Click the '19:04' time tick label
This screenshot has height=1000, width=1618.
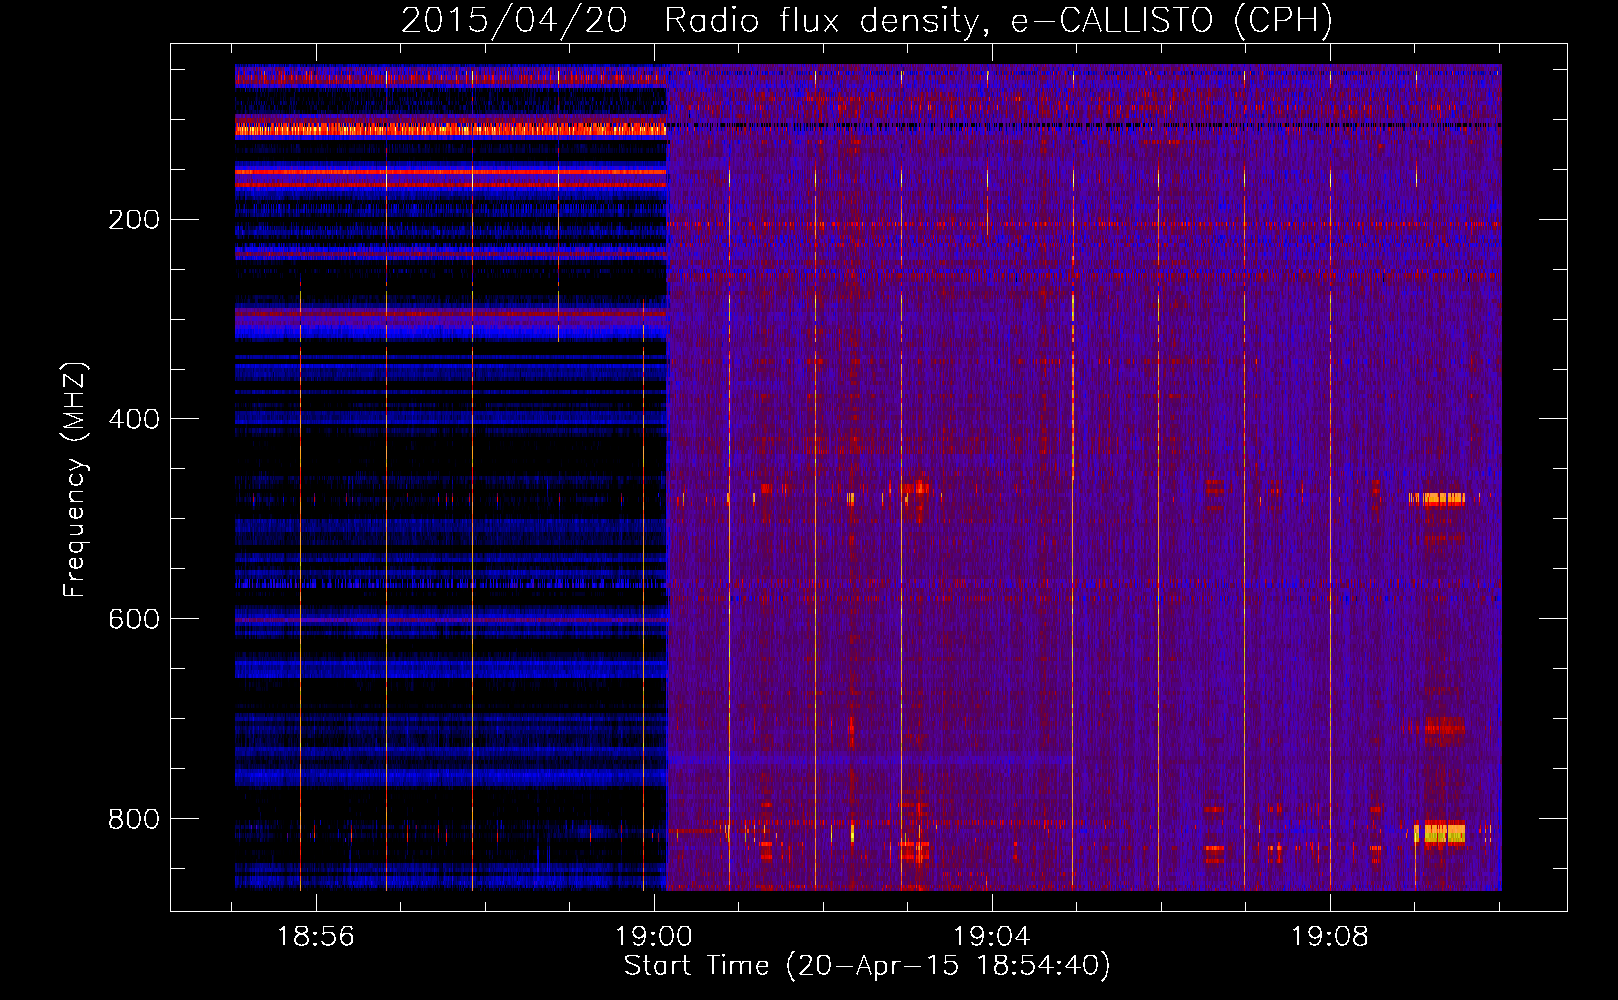(x=992, y=937)
